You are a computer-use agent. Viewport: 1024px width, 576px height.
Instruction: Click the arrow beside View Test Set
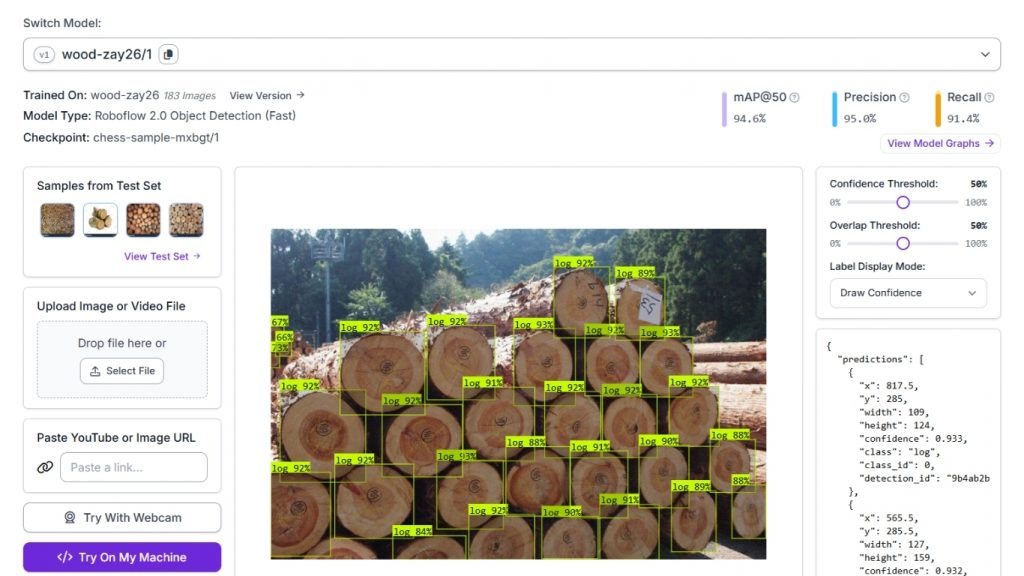[197, 256]
